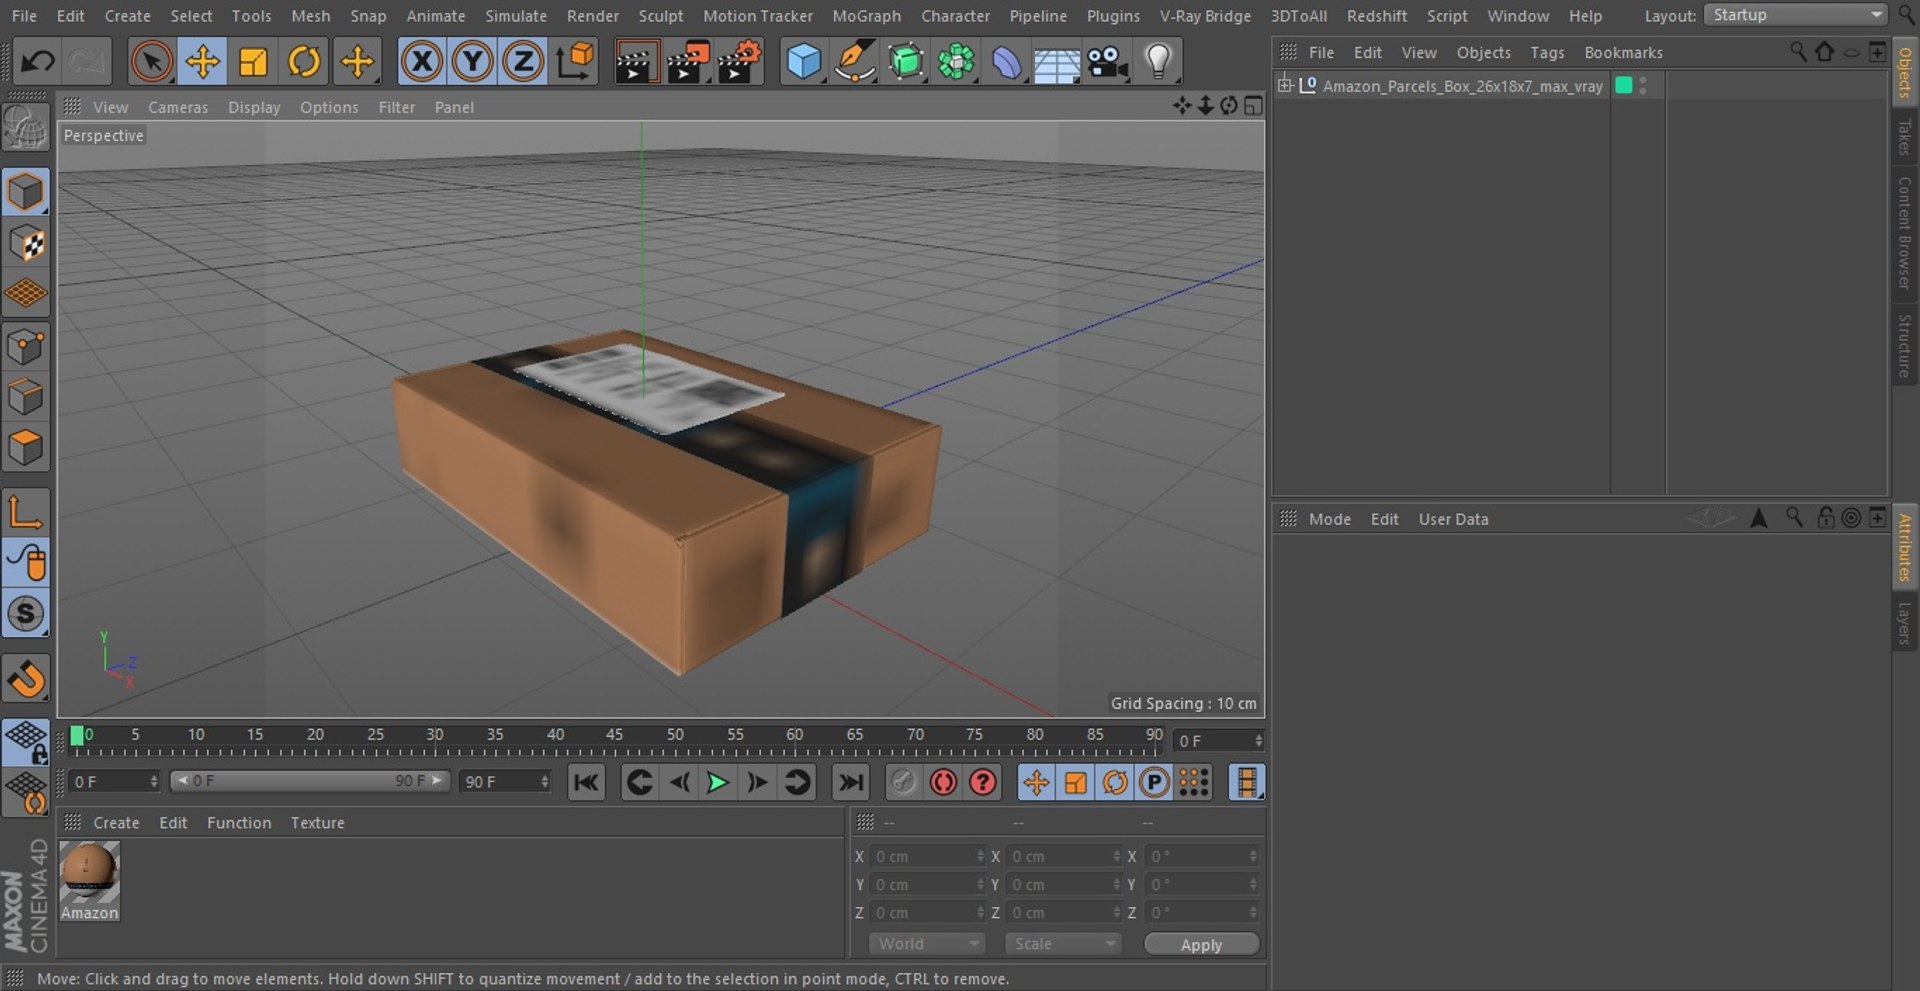Screen dimensions: 1920x991
Task: Open the Scale mode dropdown
Action: click(x=1063, y=944)
